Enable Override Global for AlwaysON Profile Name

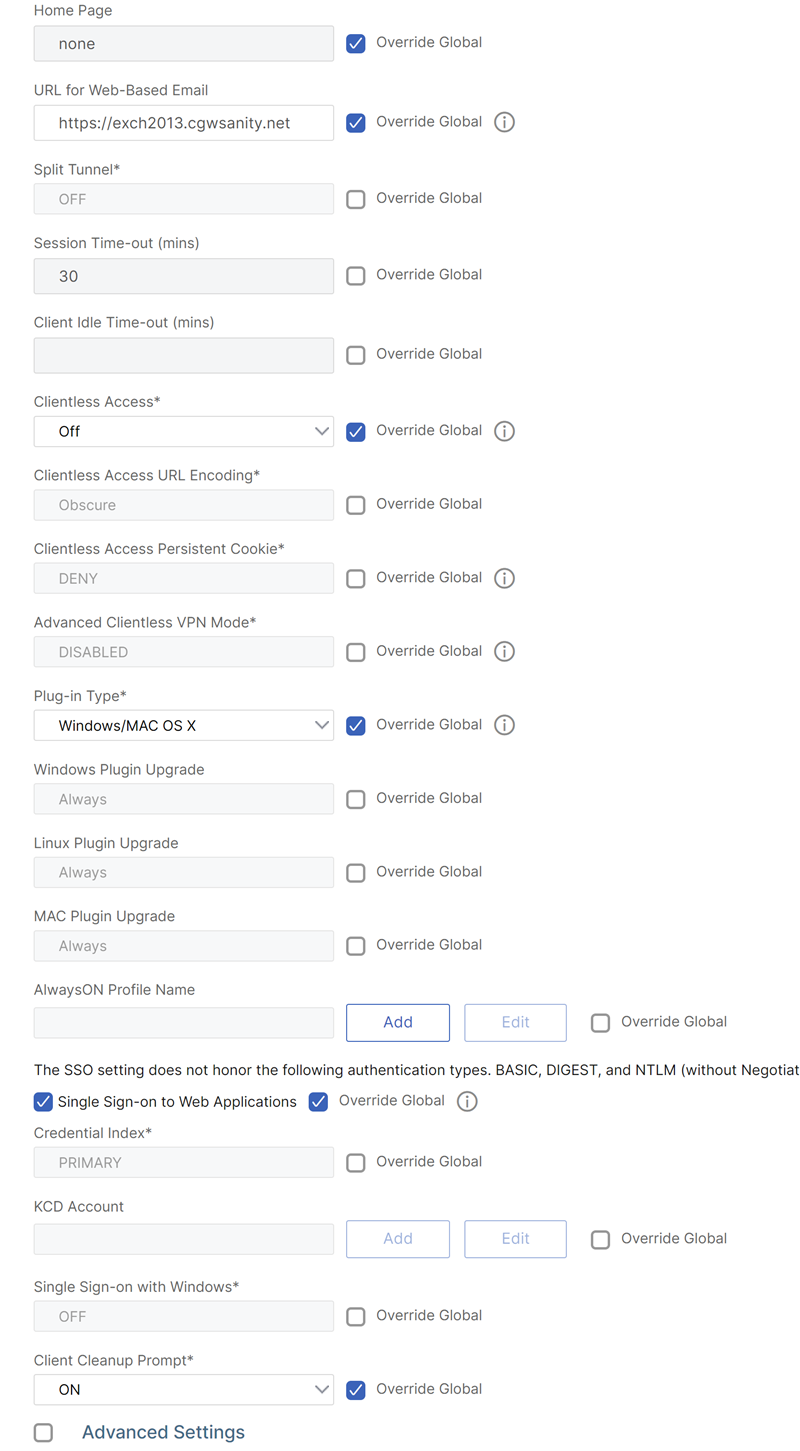[x=600, y=1022]
